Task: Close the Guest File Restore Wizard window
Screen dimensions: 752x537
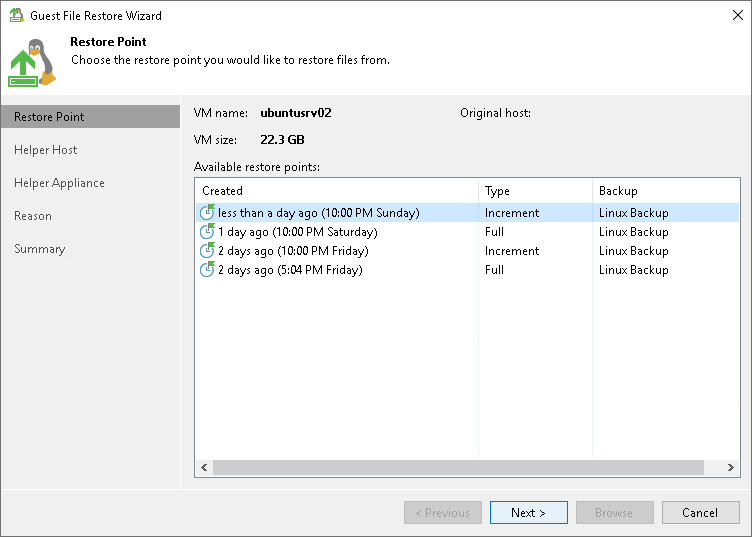Action: click(x=738, y=15)
